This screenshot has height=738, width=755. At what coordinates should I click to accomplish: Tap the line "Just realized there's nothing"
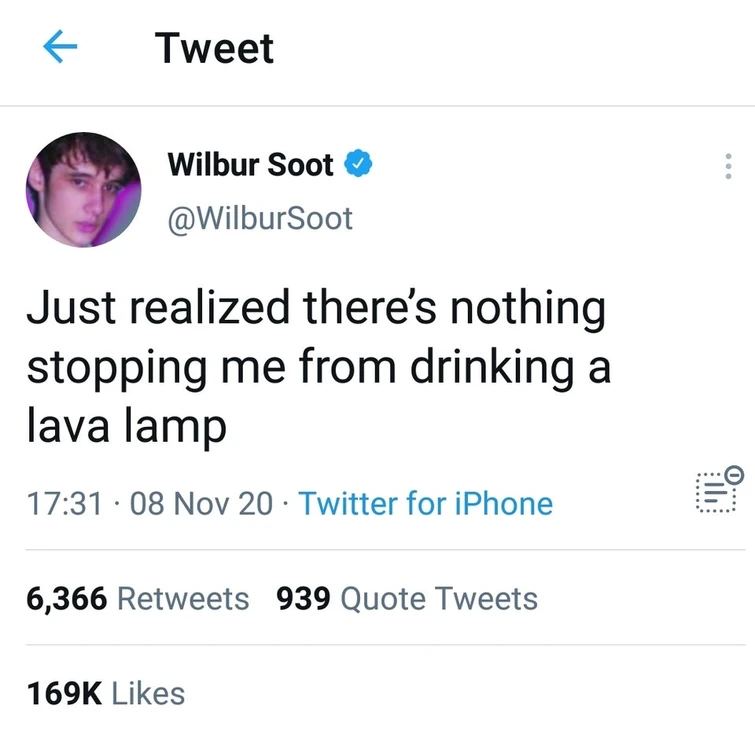(316, 309)
